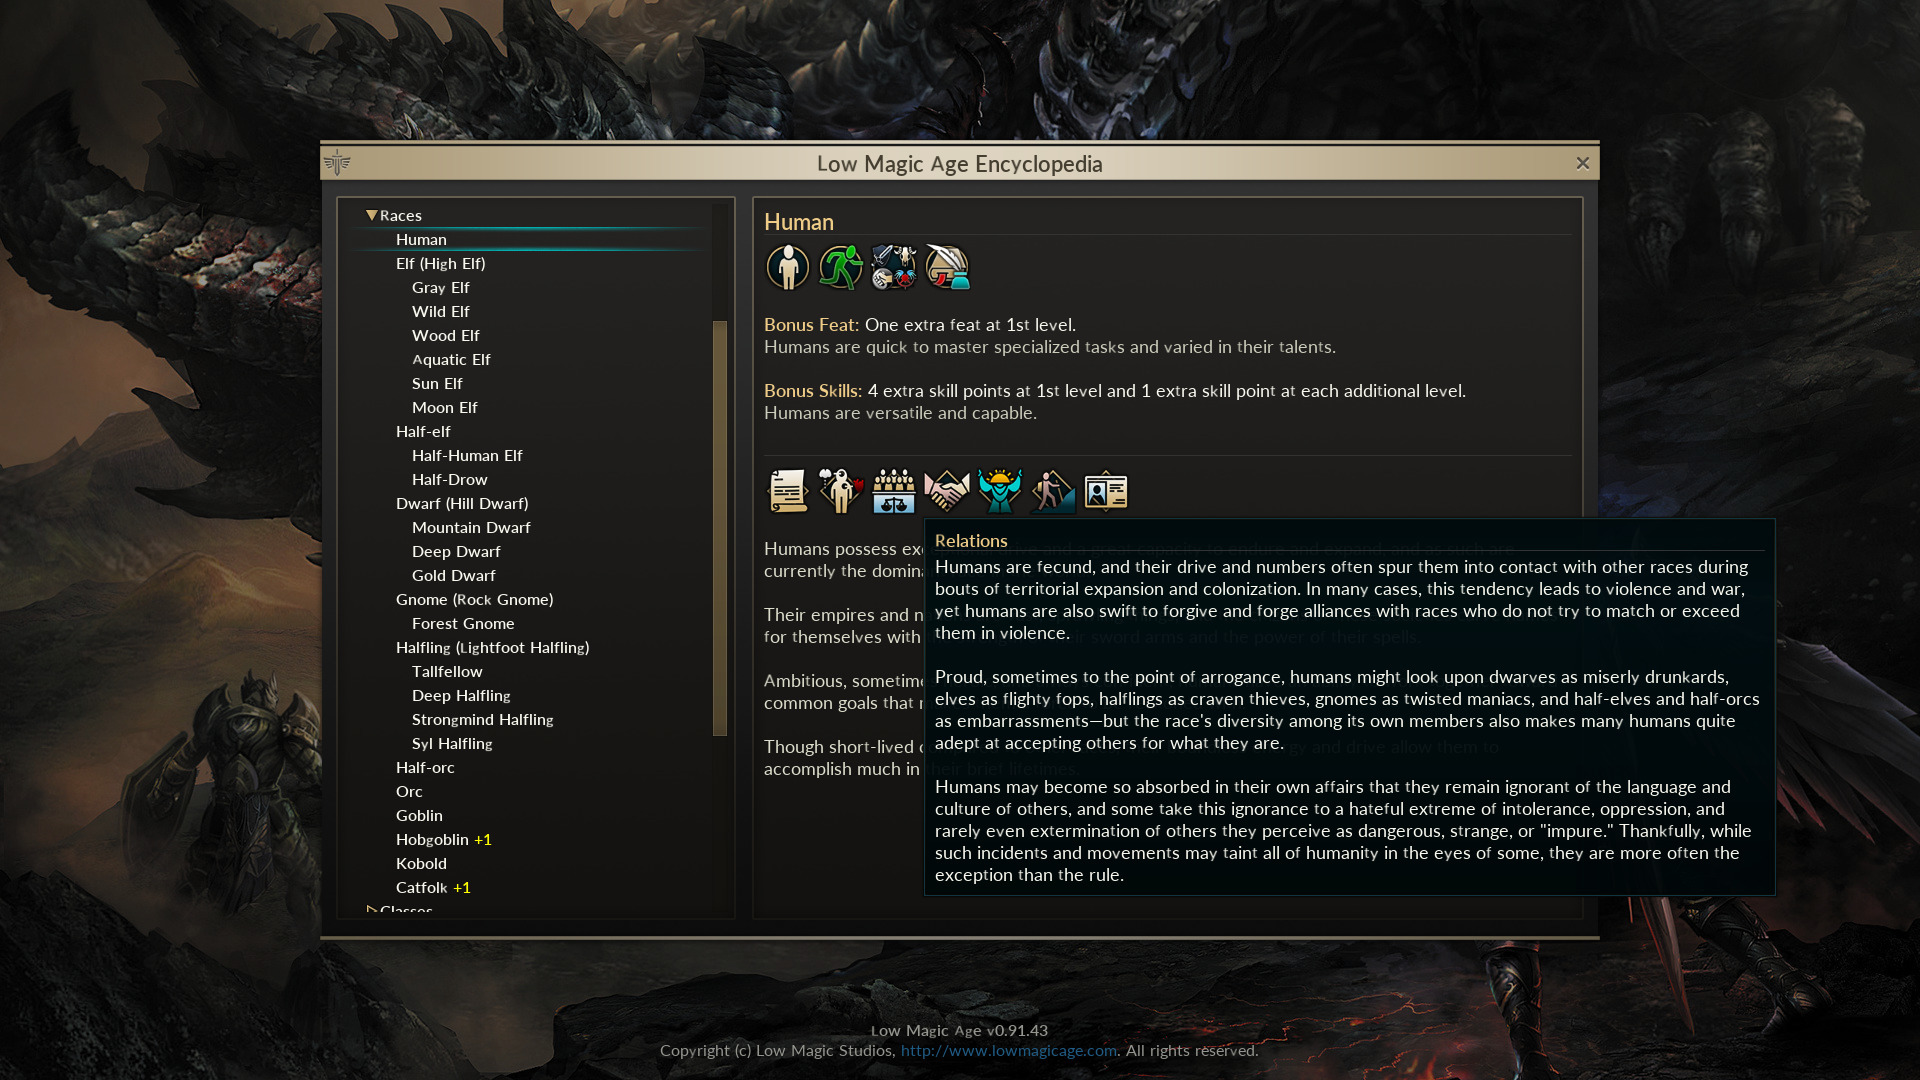The image size is (1920, 1080).
Task: Select Human in the races list
Action: (x=421, y=239)
